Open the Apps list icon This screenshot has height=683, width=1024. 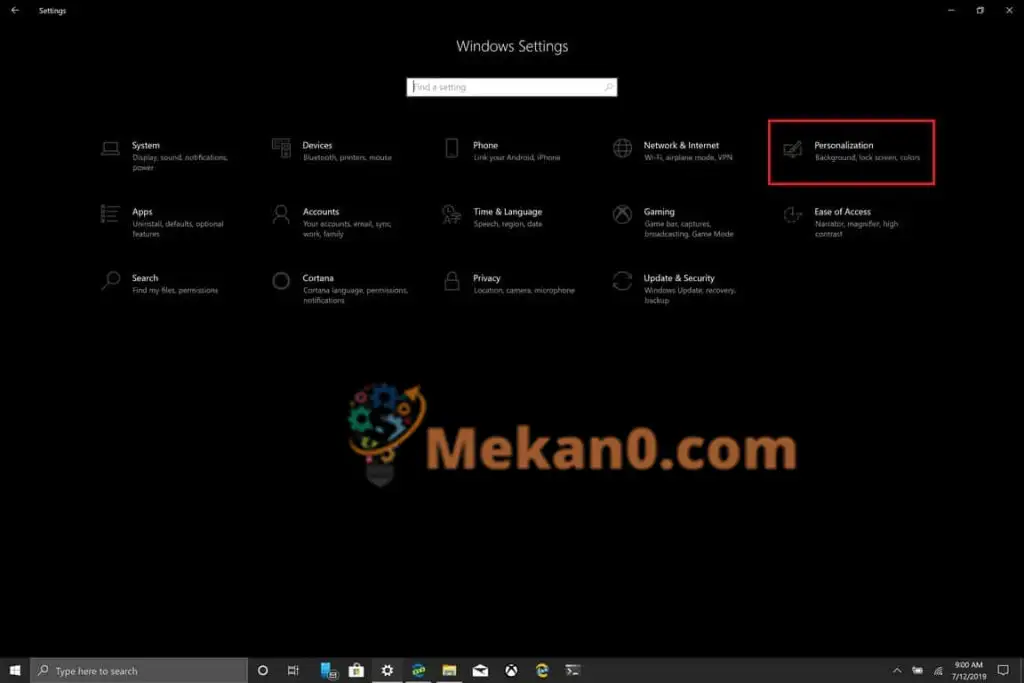(110, 214)
